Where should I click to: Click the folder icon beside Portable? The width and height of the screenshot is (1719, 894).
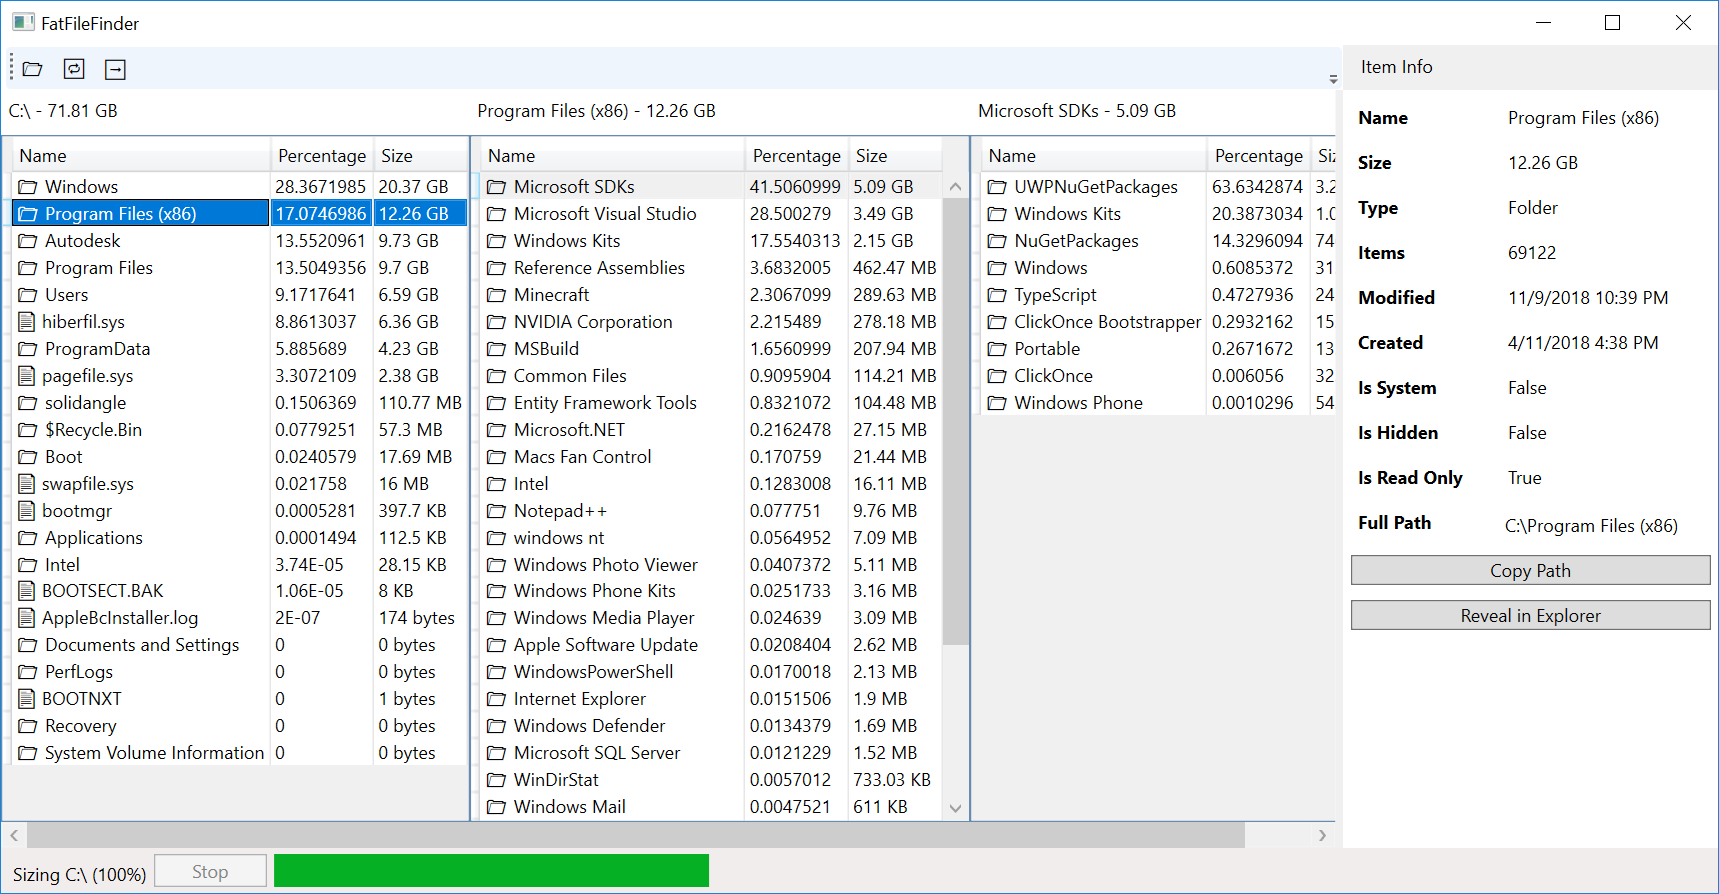[x=997, y=349]
